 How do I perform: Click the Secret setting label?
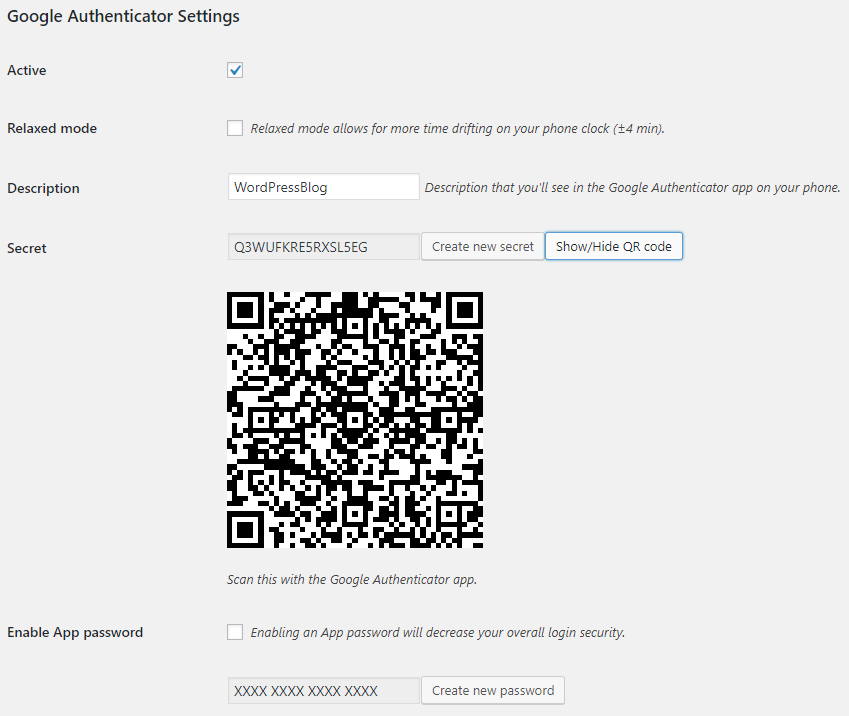coord(27,249)
